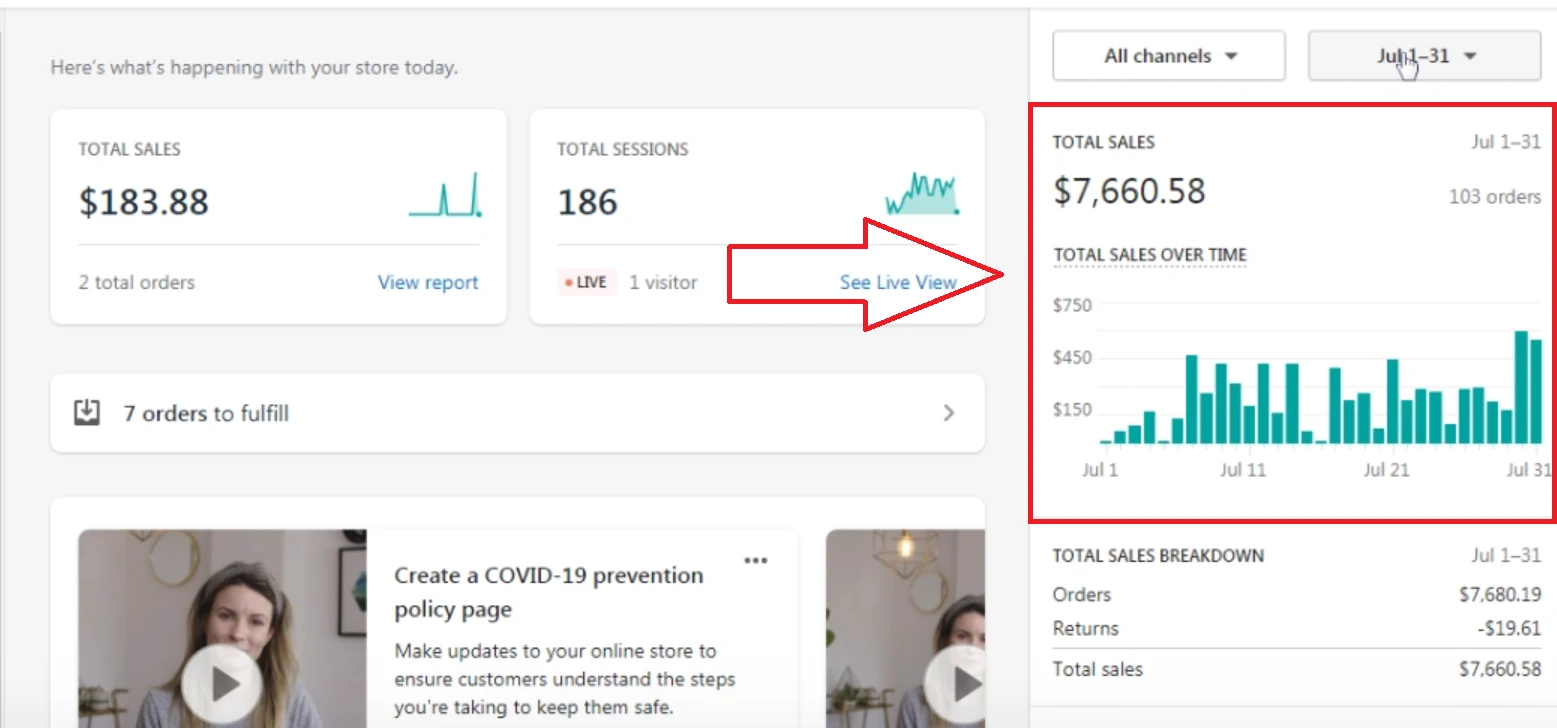Open the See Live View link
The width and height of the screenshot is (1557, 728).
point(898,283)
